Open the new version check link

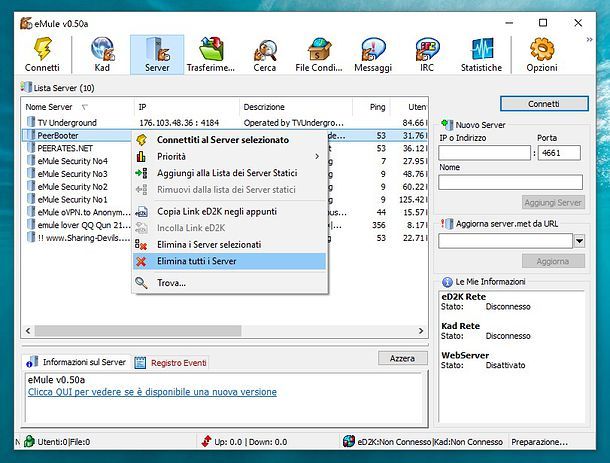click(152, 392)
